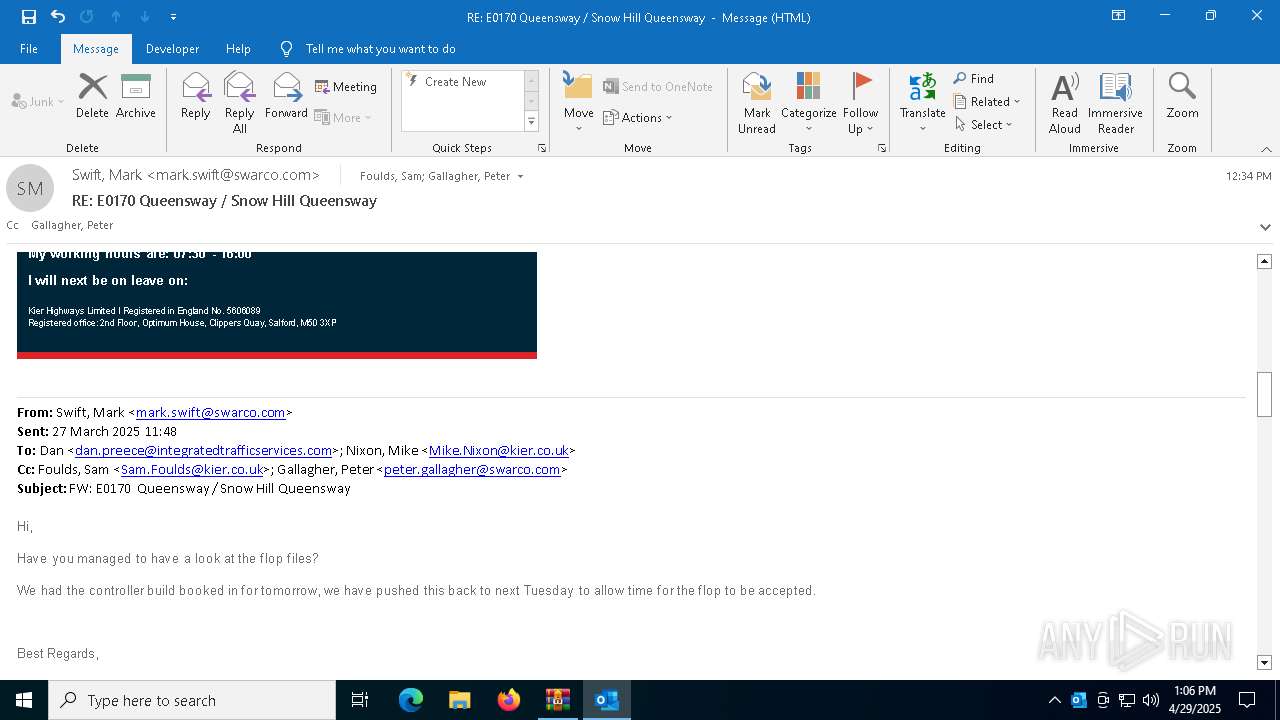Delete this email message
Viewport: 1280px width, 720px height.
pos(92,96)
